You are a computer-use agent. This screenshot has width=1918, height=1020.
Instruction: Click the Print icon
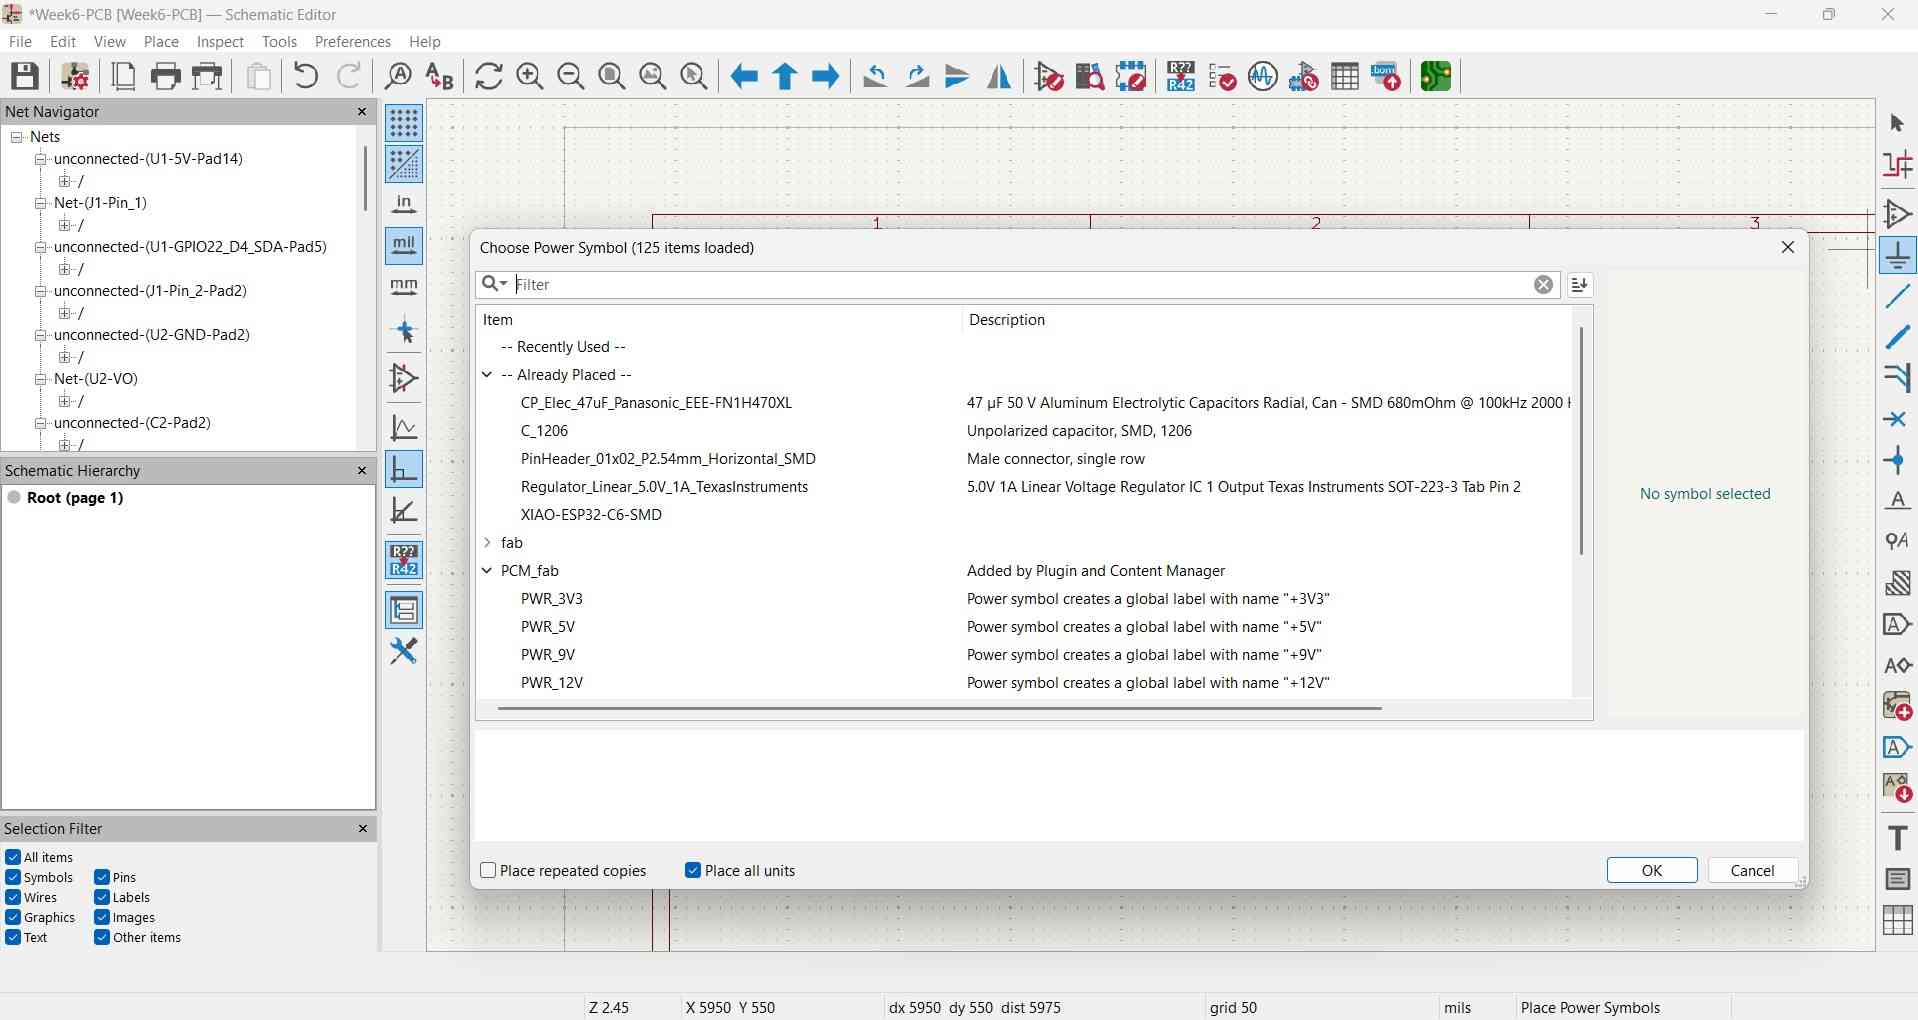point(166,76)
